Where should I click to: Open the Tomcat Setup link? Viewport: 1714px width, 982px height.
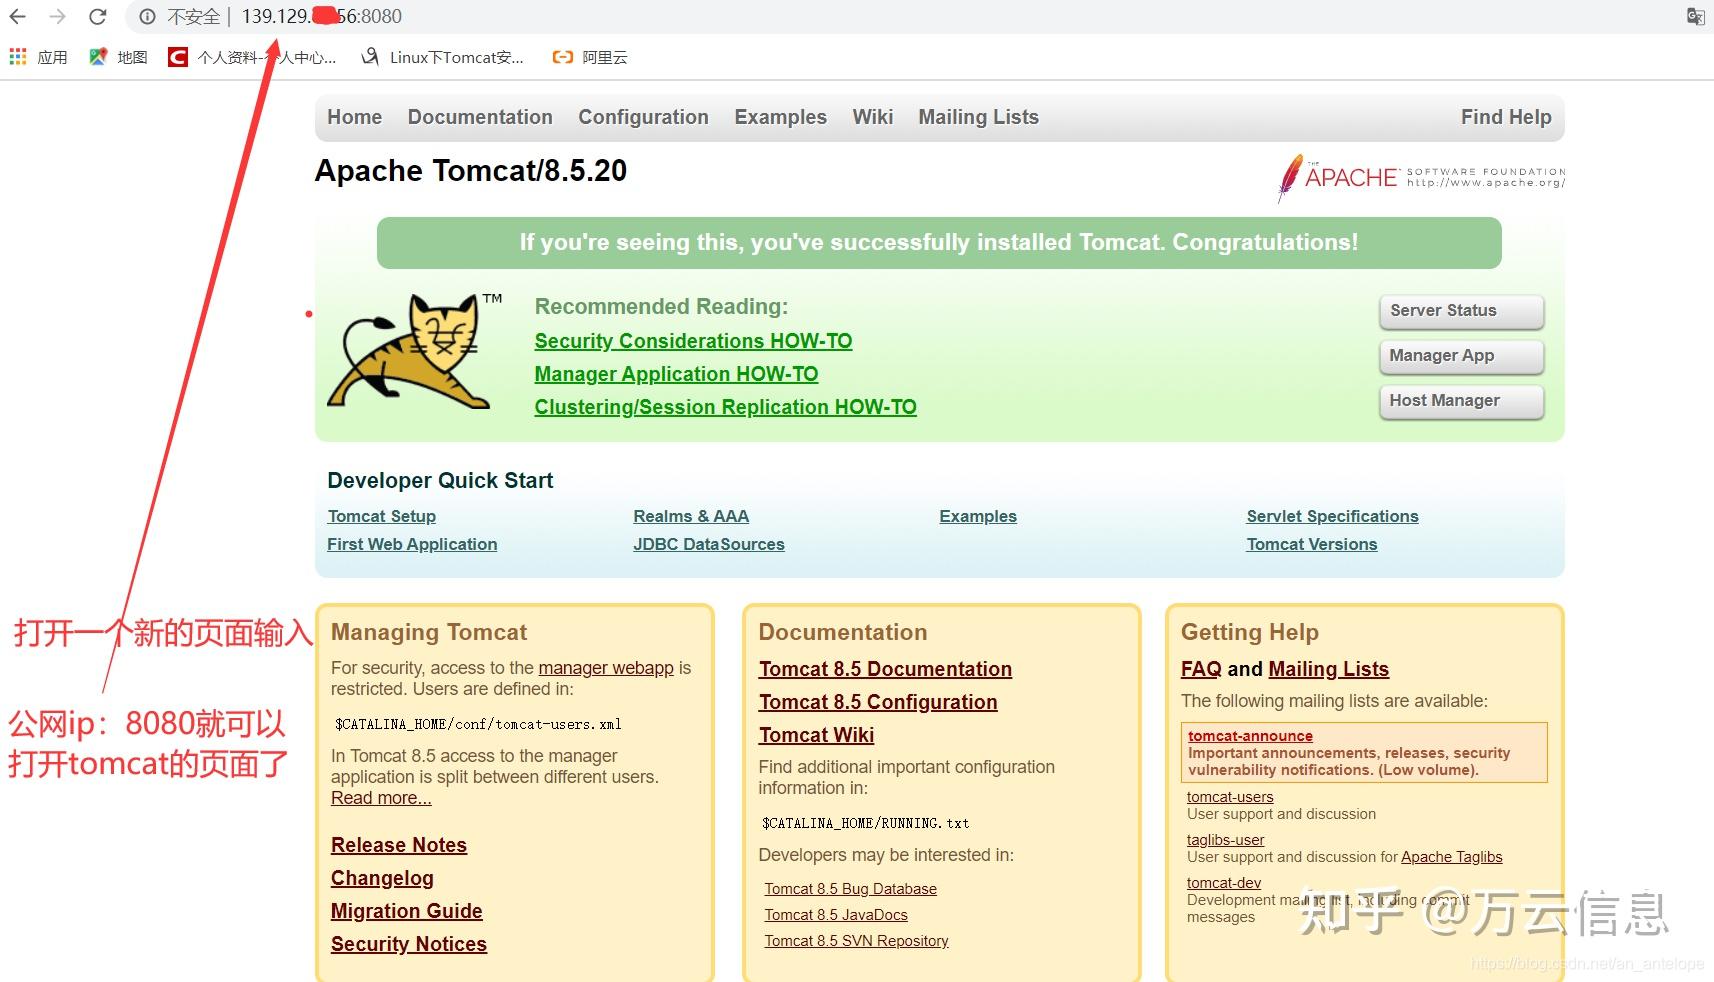click(x=381, y=516)
